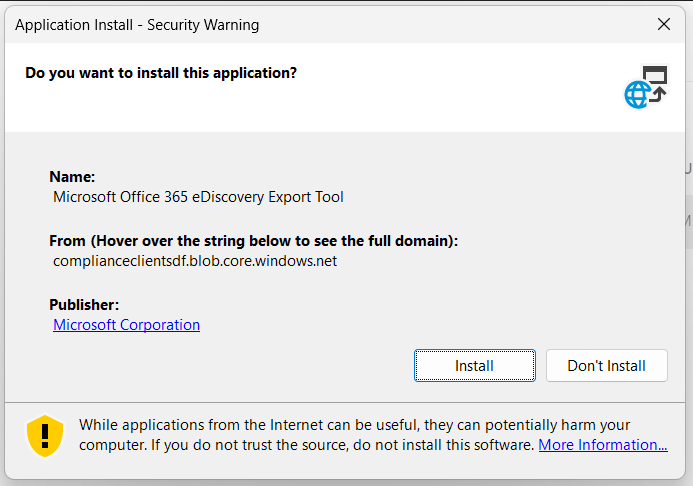The image size is (693, 486).
Task: Click the Publisher: label
Action: (84, 305)
